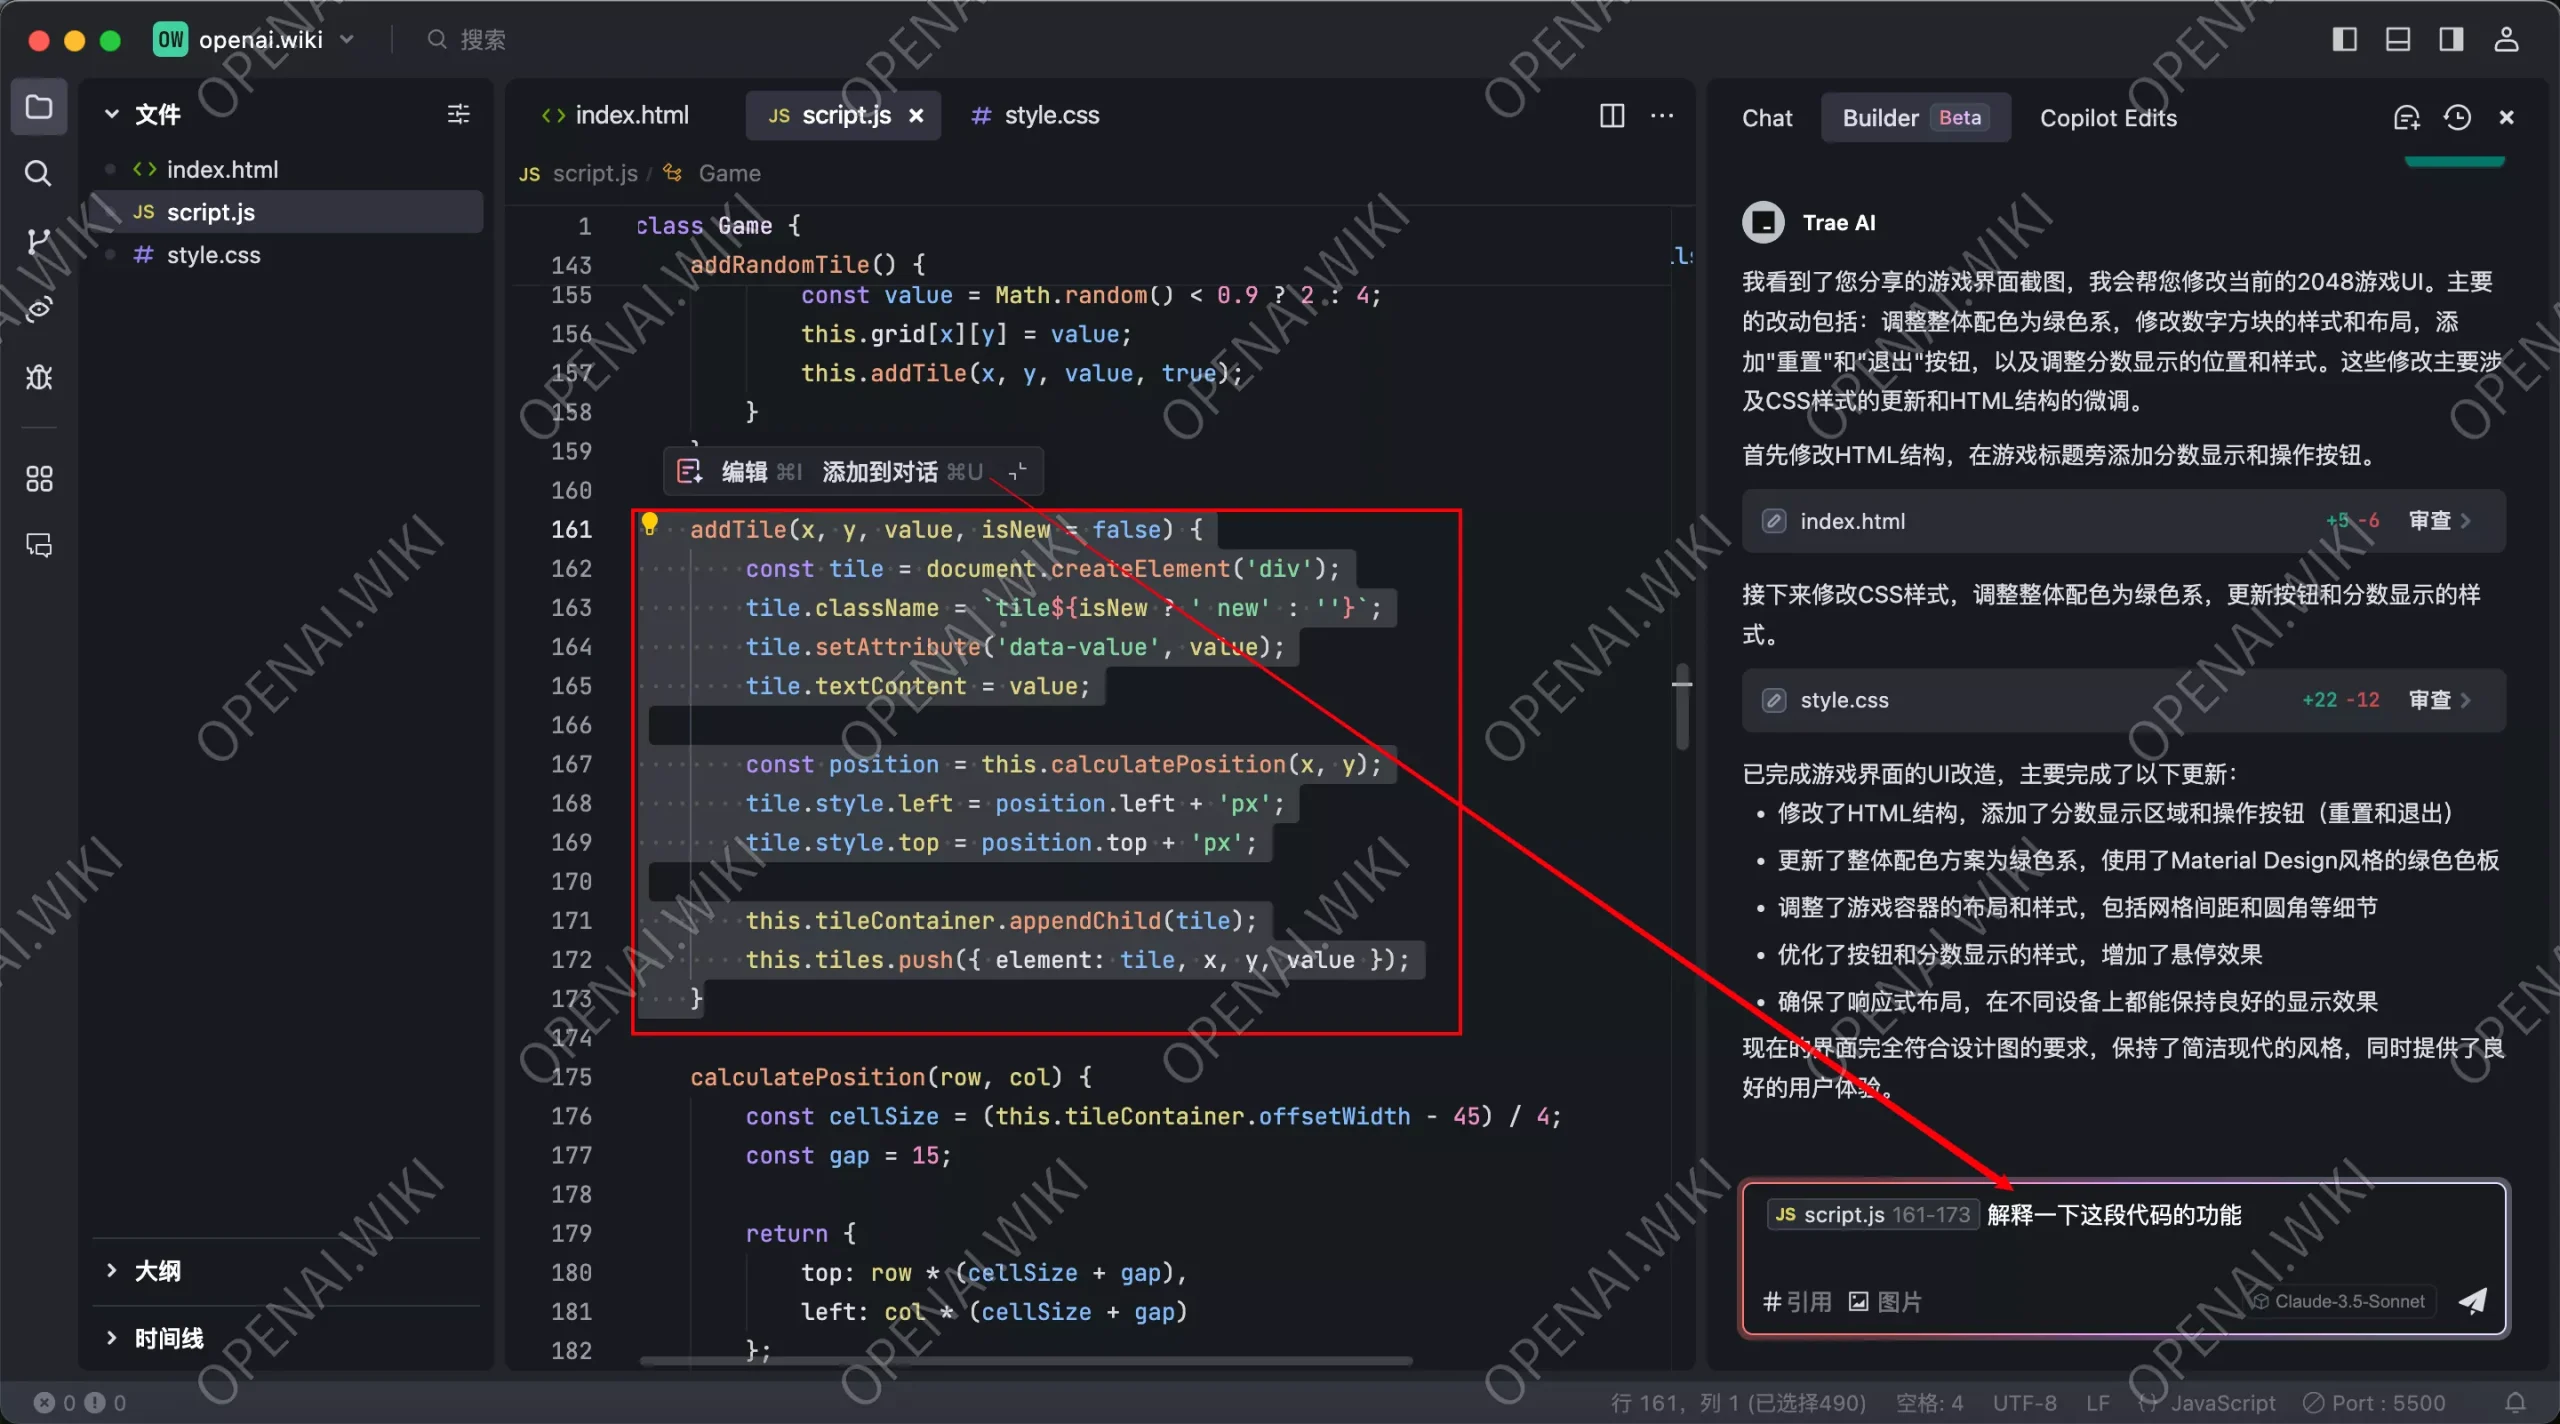Select script.js in the file tree
2560x1424 pixels.
tap(288, 212)
